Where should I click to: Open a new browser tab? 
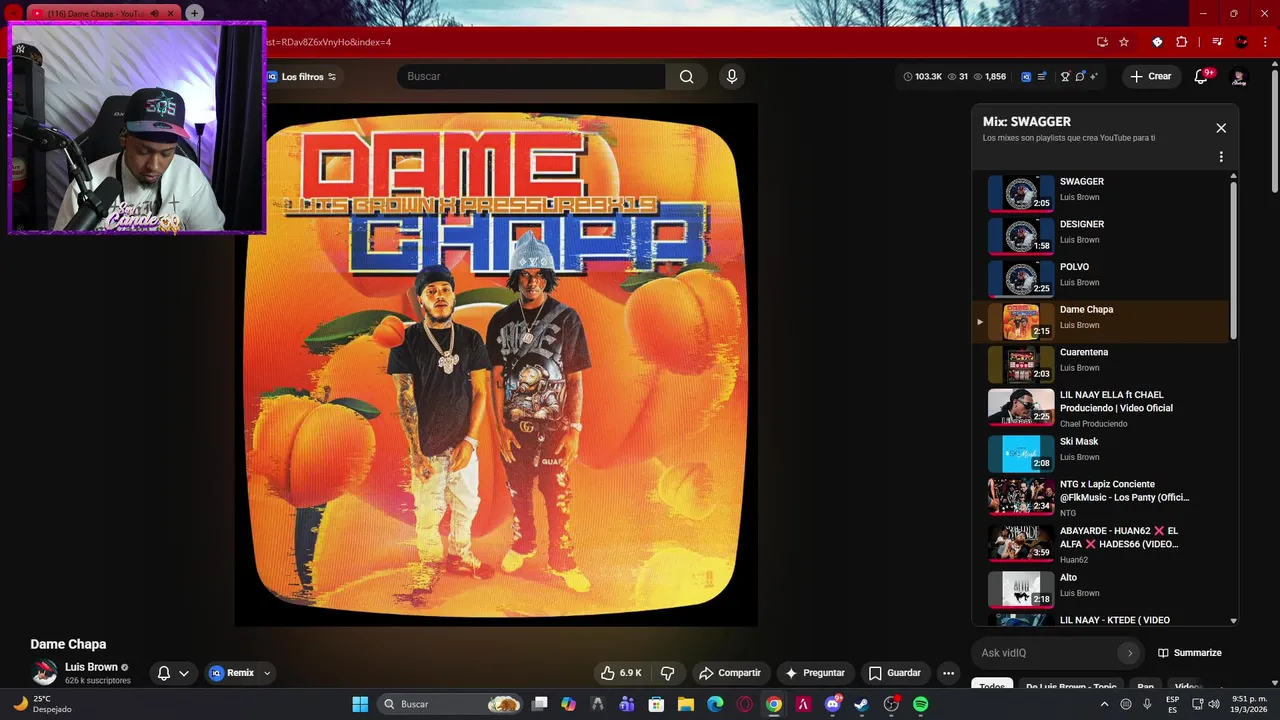pos(194,13)
